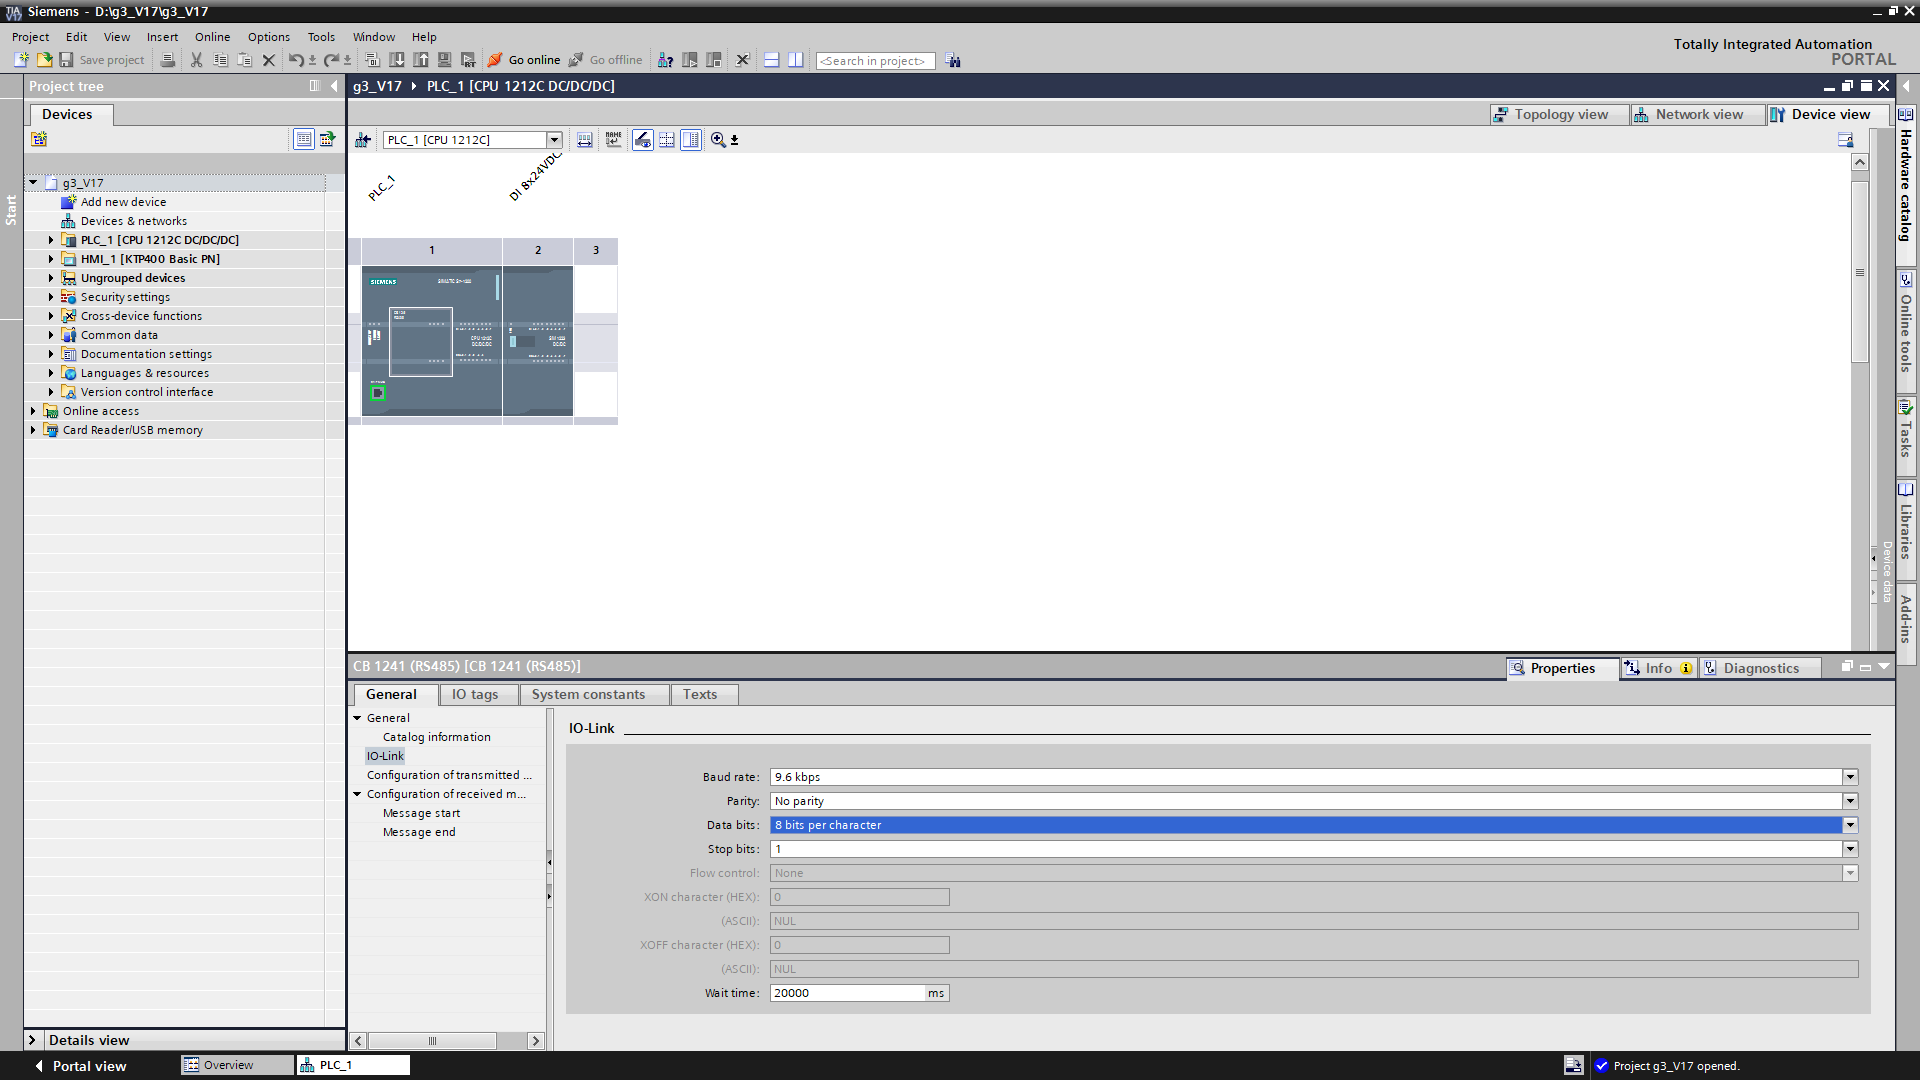1920x1080 pixels.
Task: Open the Diagnostics tab in inspector
Action: [x=1760, y=668]
